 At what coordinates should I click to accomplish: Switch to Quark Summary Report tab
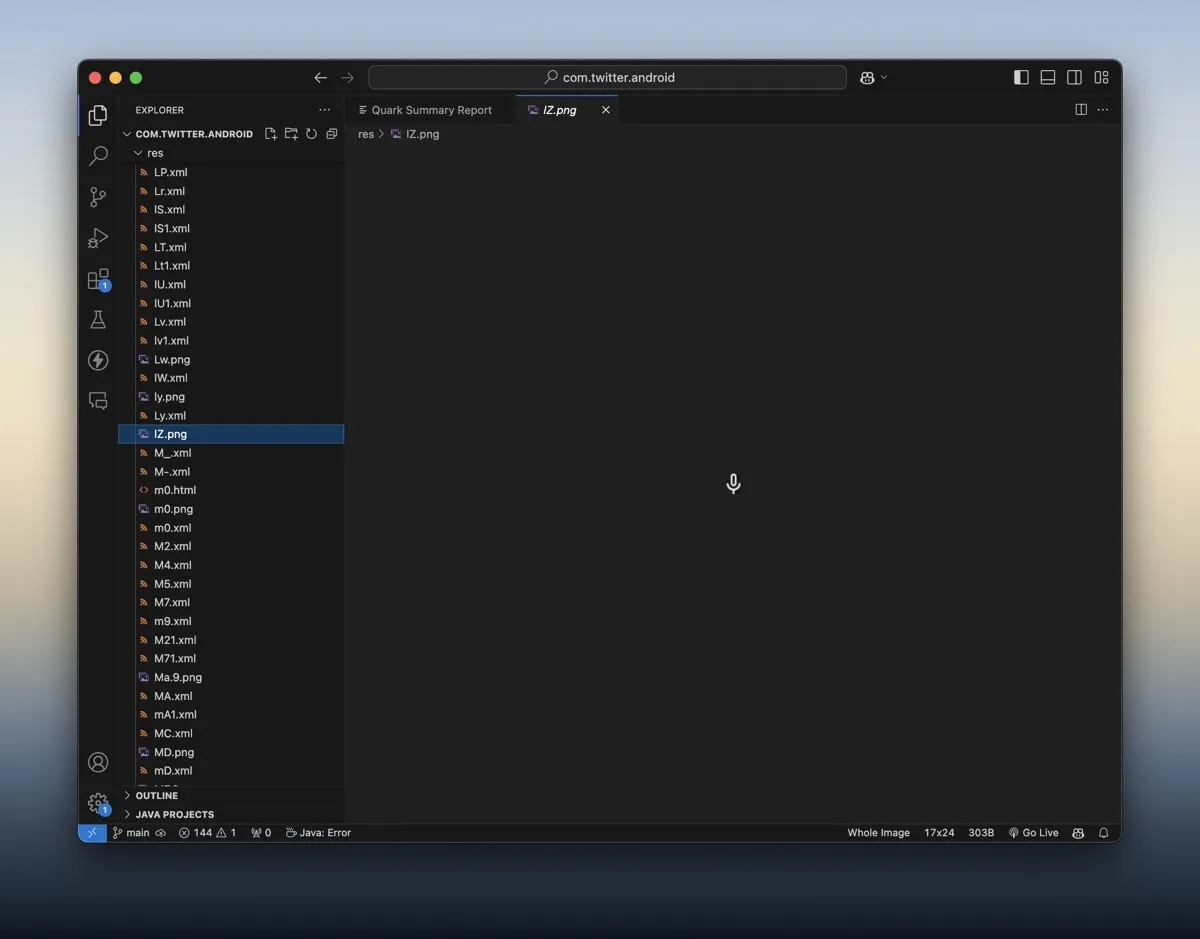(x=431, y=110)
